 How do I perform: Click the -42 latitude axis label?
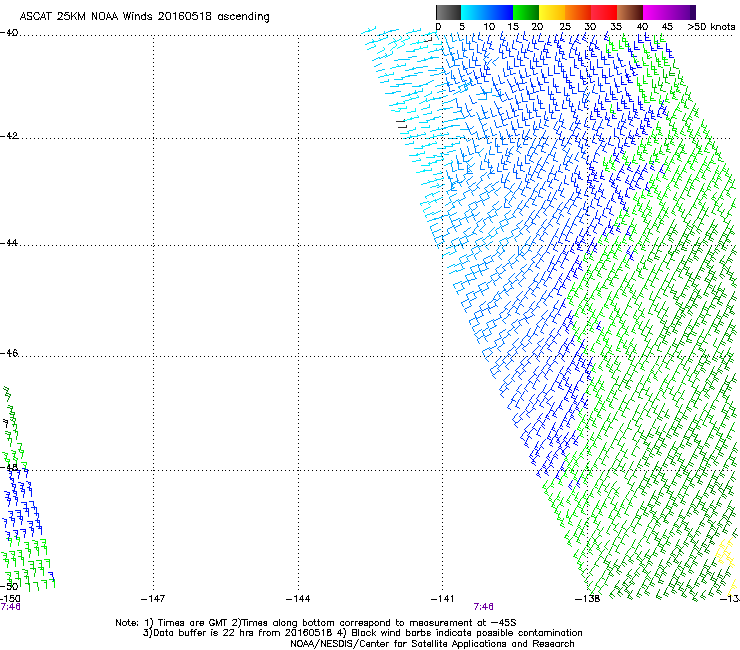[9, 135]
